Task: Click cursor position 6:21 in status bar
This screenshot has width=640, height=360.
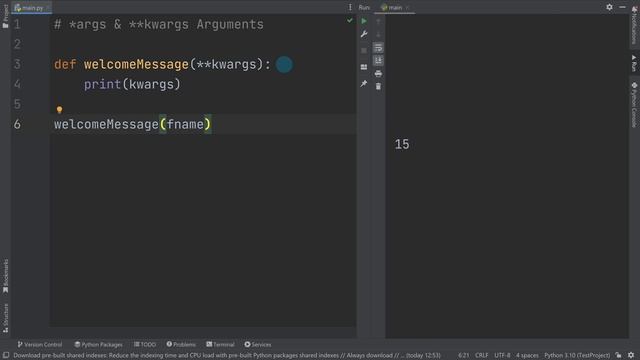Action: (464, 356)
